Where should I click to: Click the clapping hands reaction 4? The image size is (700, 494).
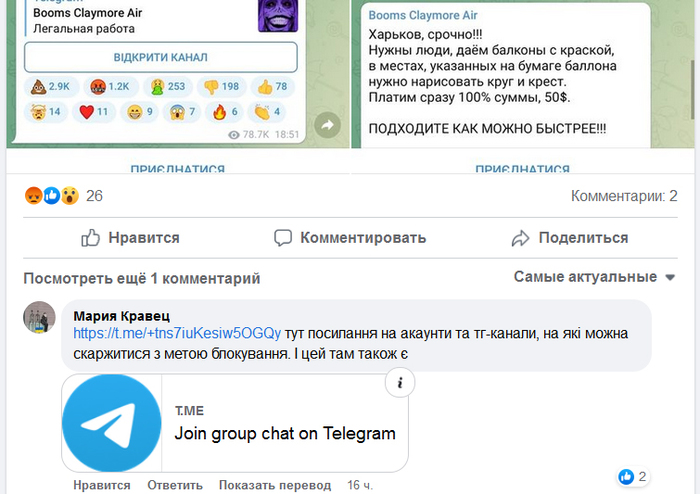point(267,112)
